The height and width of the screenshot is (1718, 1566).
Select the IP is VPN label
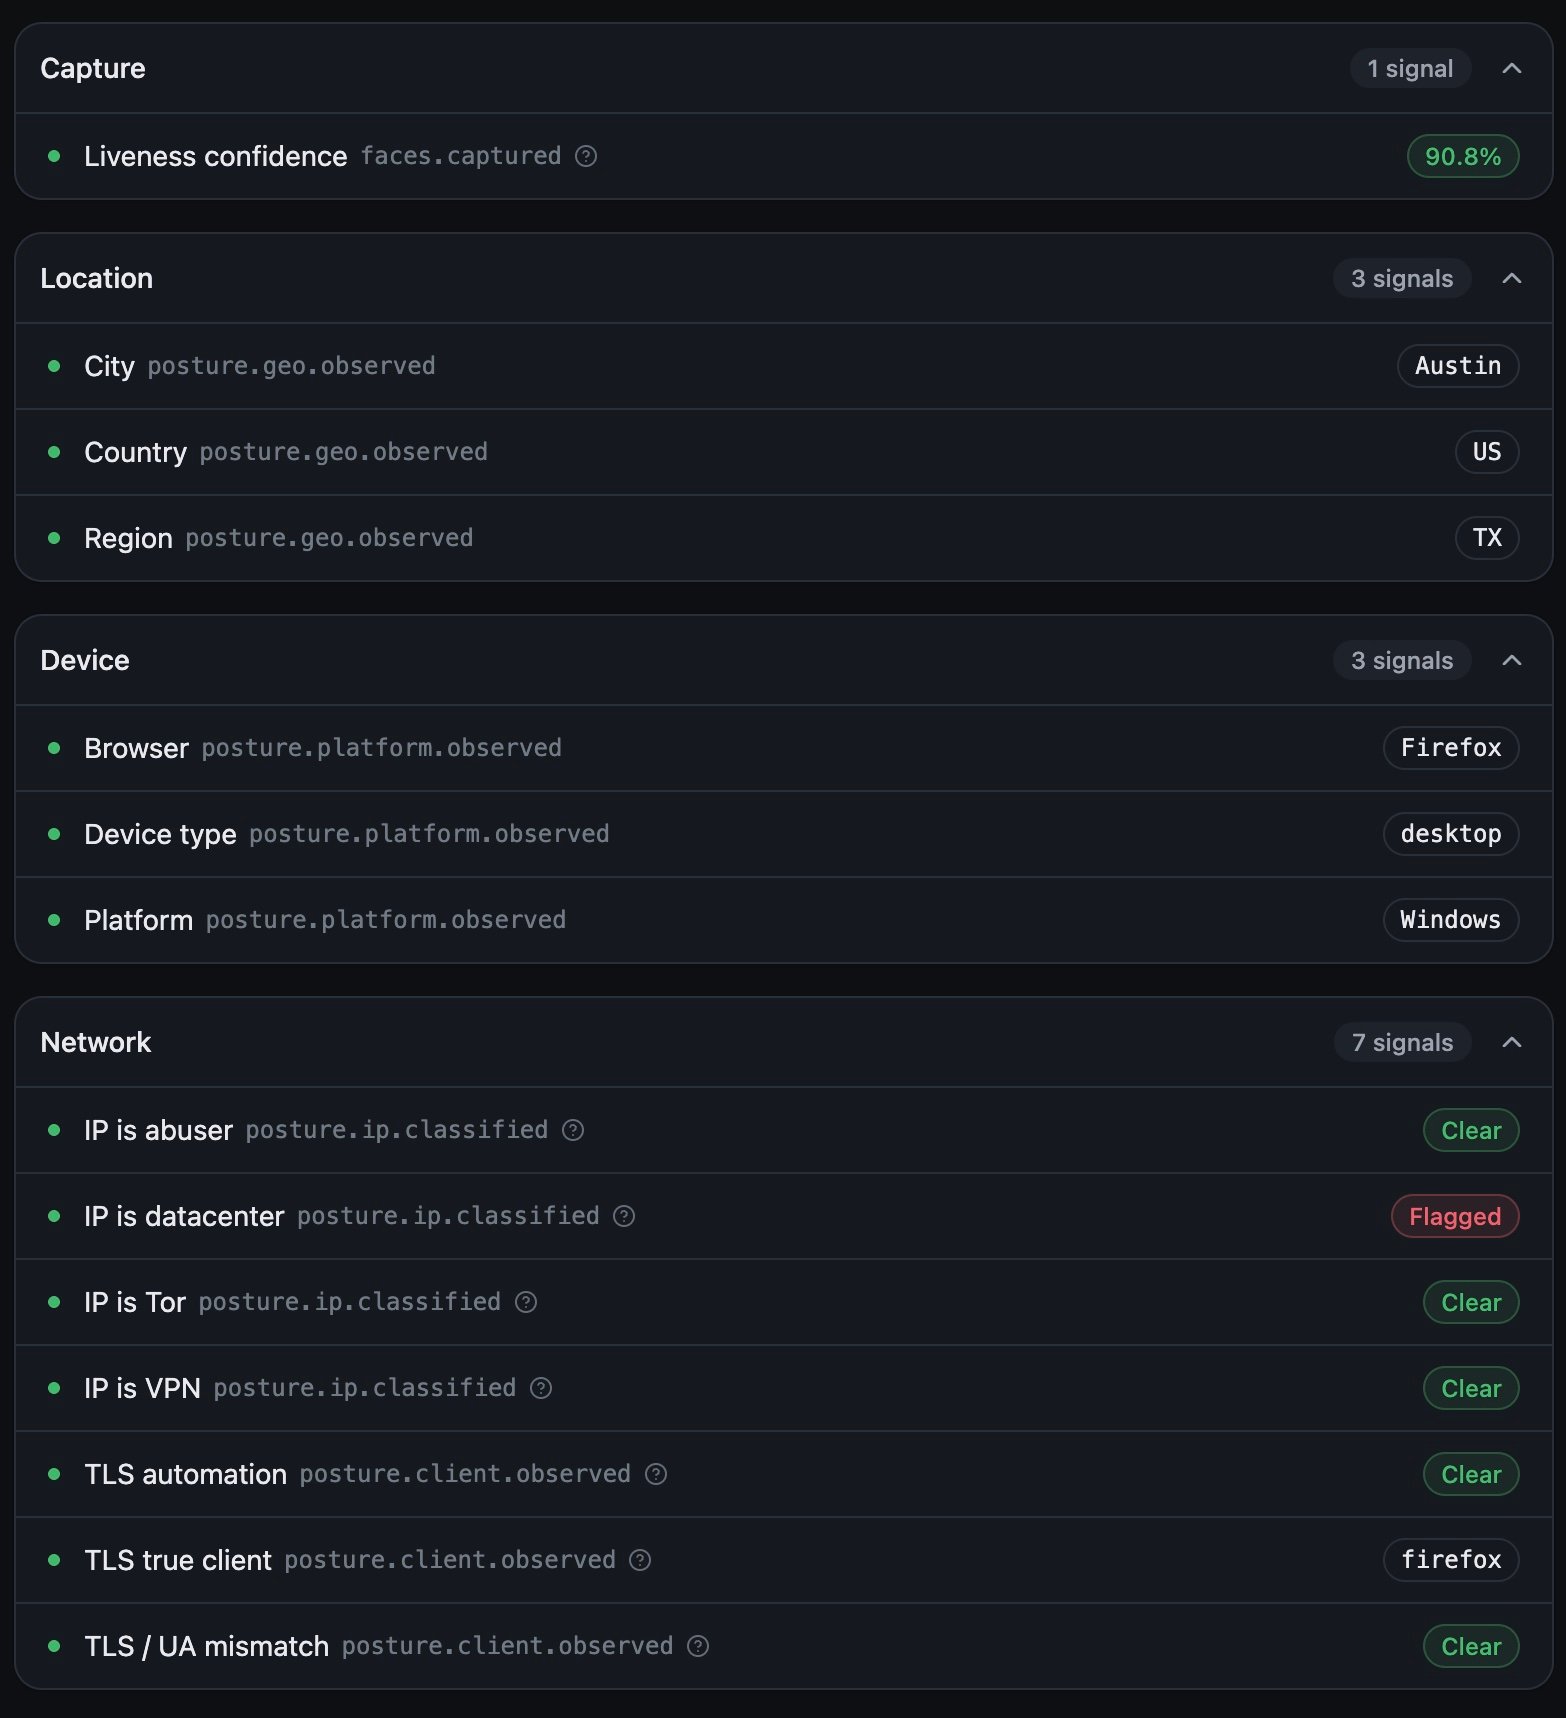click(142, 1388)
